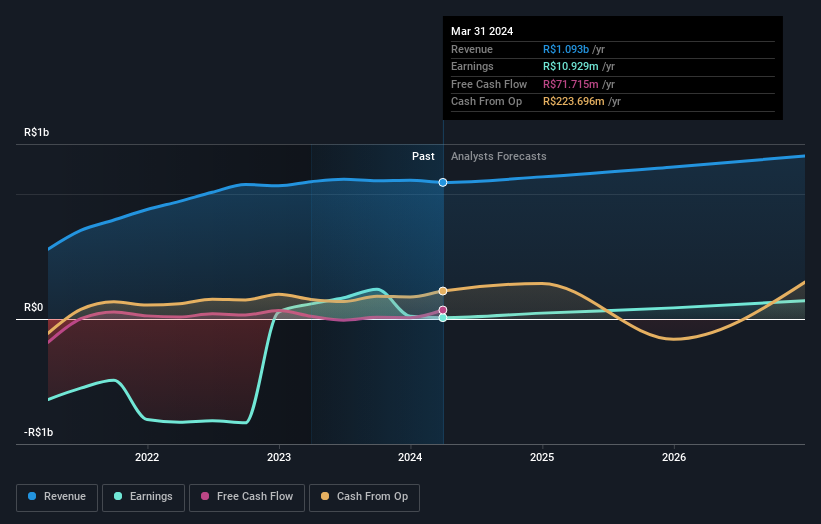Click the 2023 x-axis label

[279, 457]
